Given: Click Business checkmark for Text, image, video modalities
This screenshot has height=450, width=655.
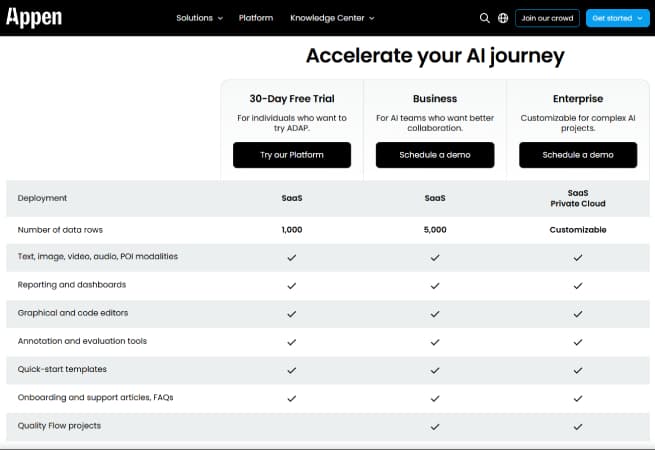Looking at the screenshot, I should pyautogui.click(x=435, y=257).
